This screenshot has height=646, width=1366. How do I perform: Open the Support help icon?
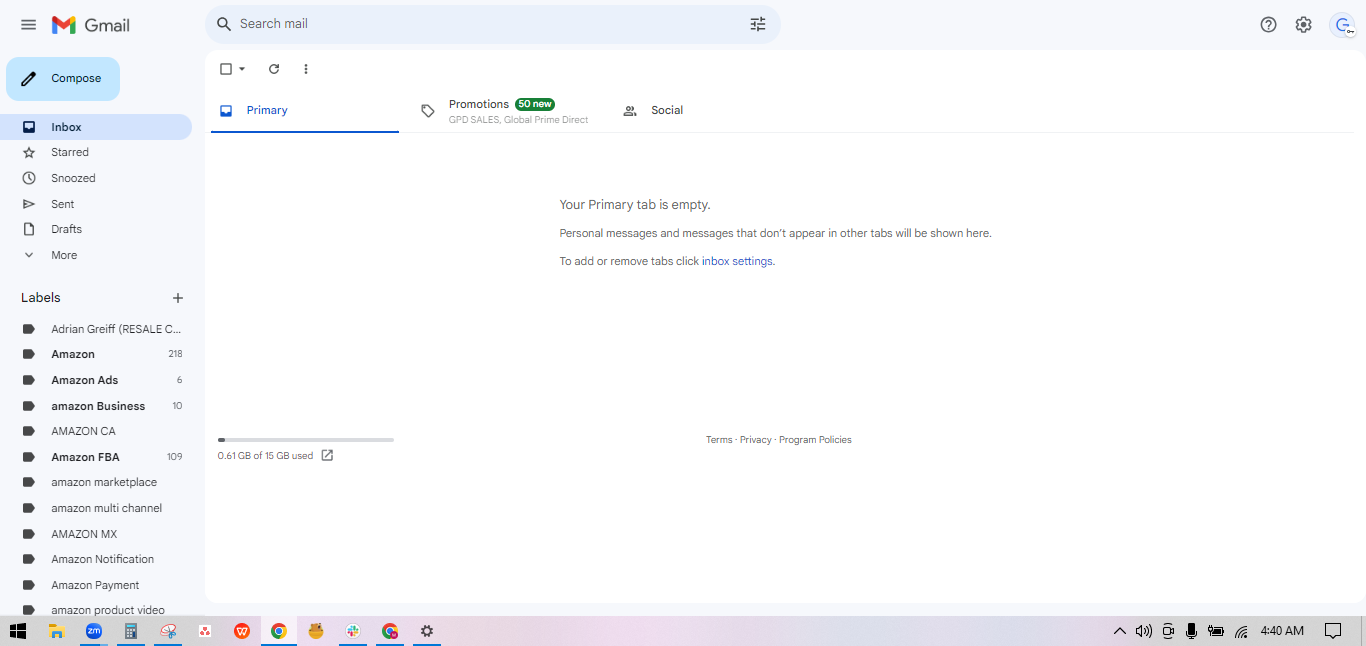[1268, 25]
